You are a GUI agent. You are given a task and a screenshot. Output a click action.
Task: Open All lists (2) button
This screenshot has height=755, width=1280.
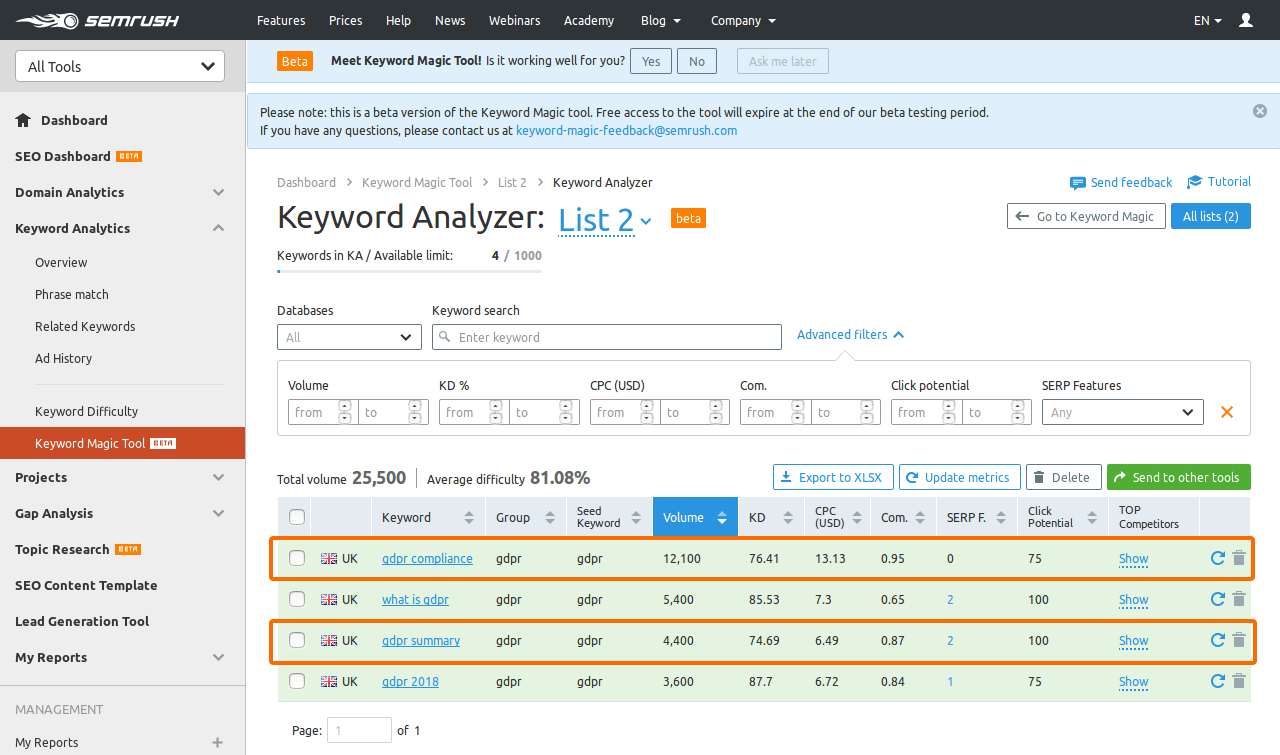pos(1210,216)
